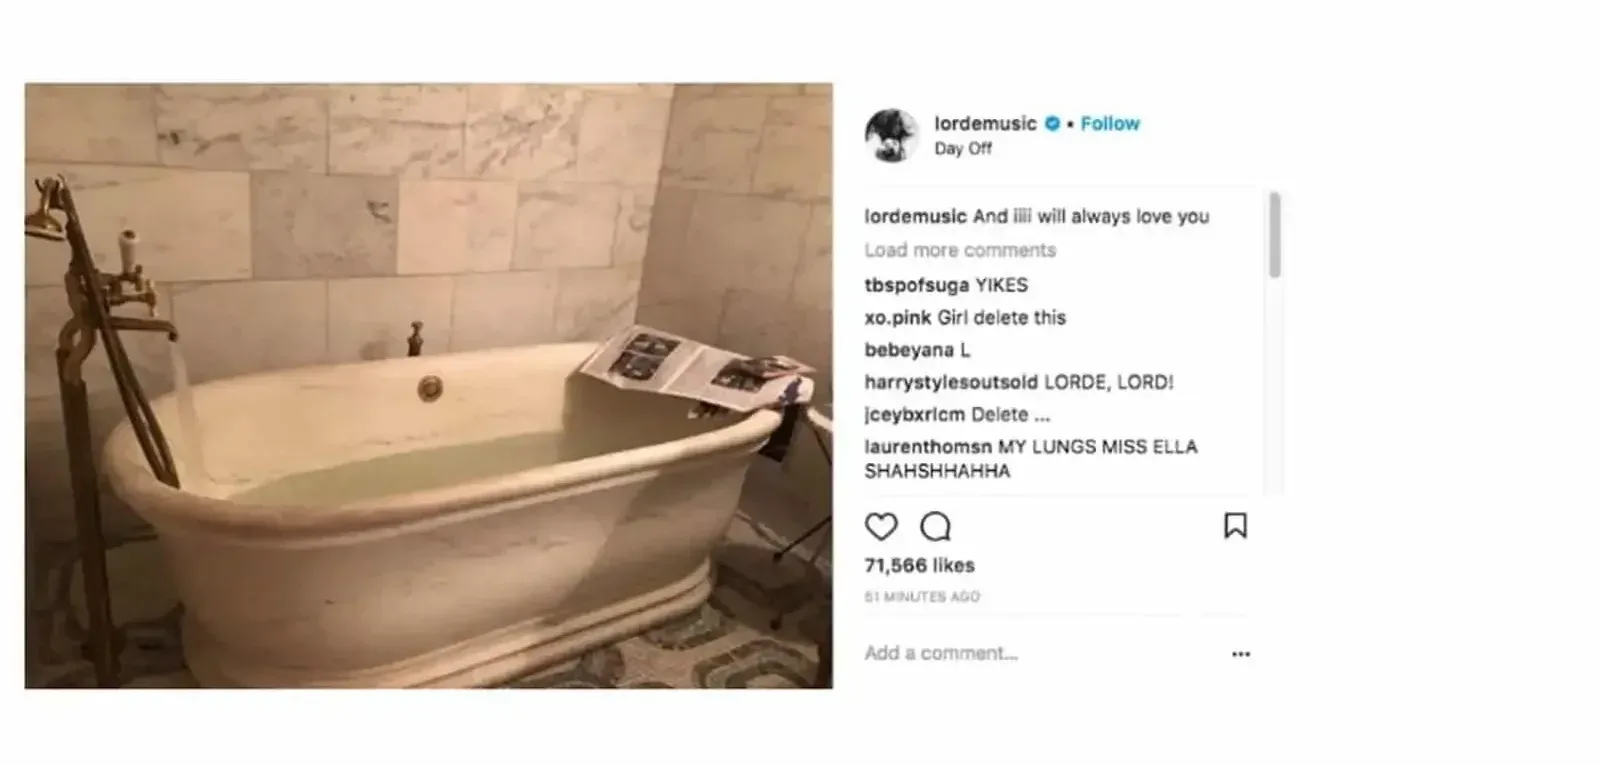Screen dimensions: 1600x765
Task: Follow the lordemusic account
Action: tap(1110, 124)
